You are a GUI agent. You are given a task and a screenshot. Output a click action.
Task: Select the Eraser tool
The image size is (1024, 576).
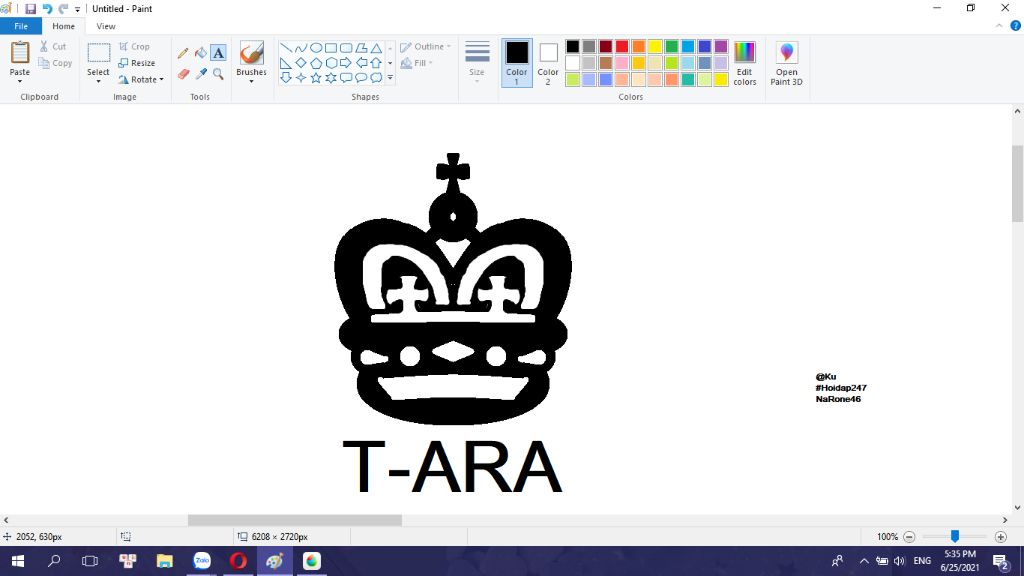click(183, 74)
